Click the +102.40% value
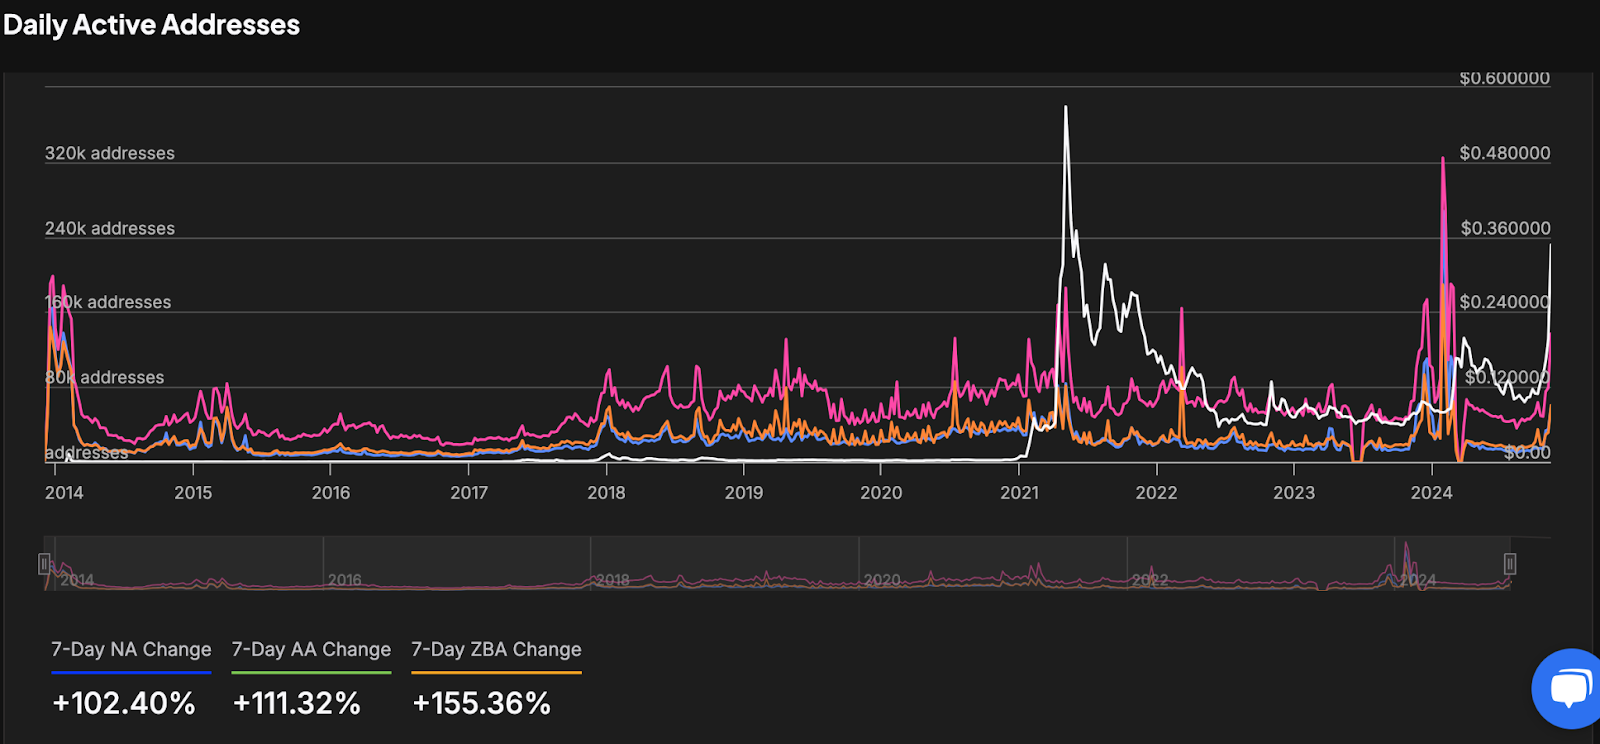Screen dimensions: 1600x744 point(124,703)
